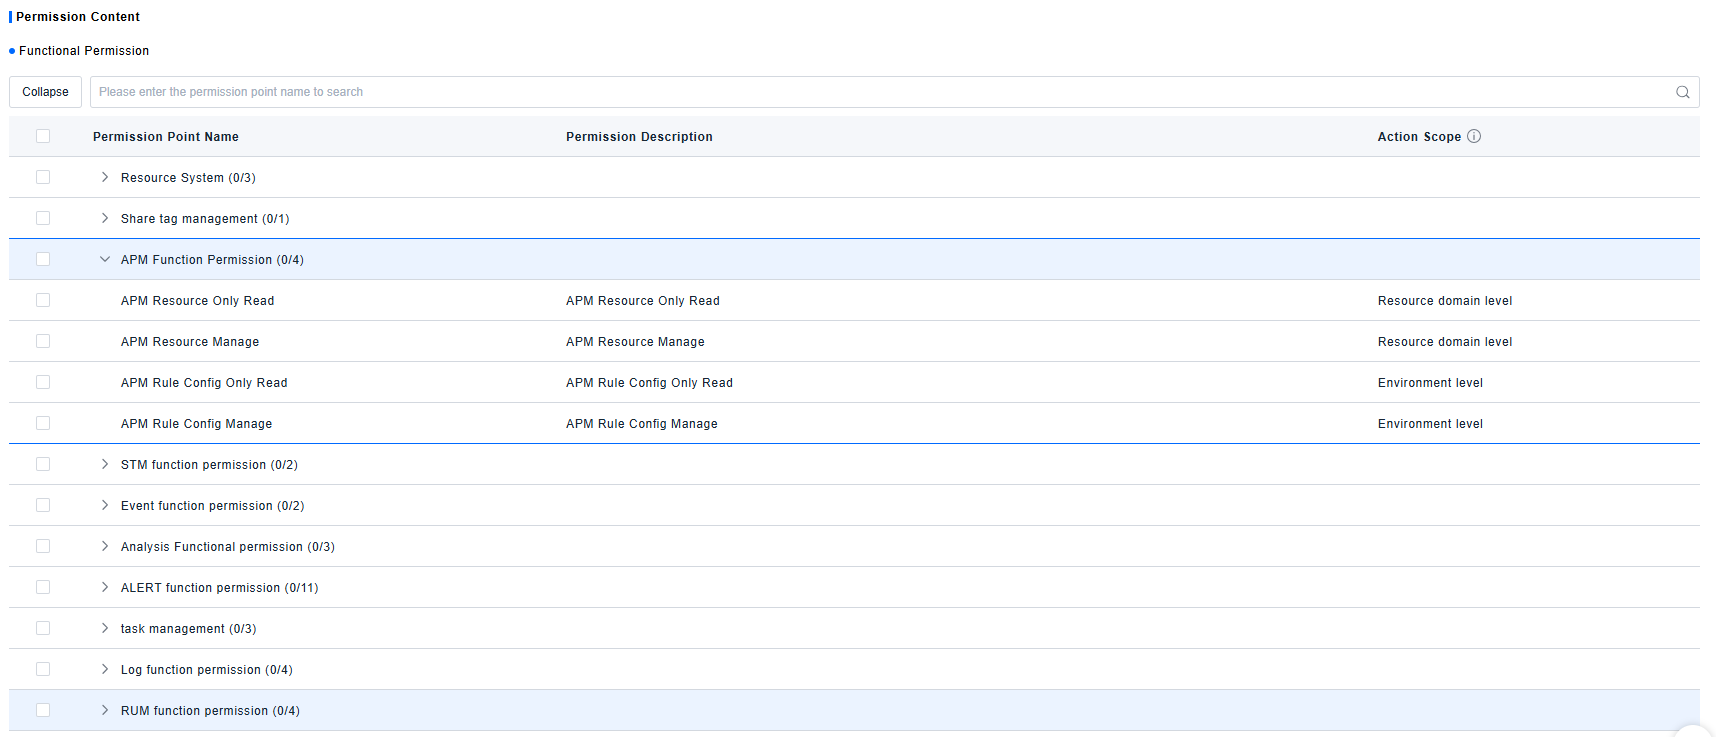Screen dimensions: 1716x737
Task: Expand the task management group
Action: tap(105, 628)
